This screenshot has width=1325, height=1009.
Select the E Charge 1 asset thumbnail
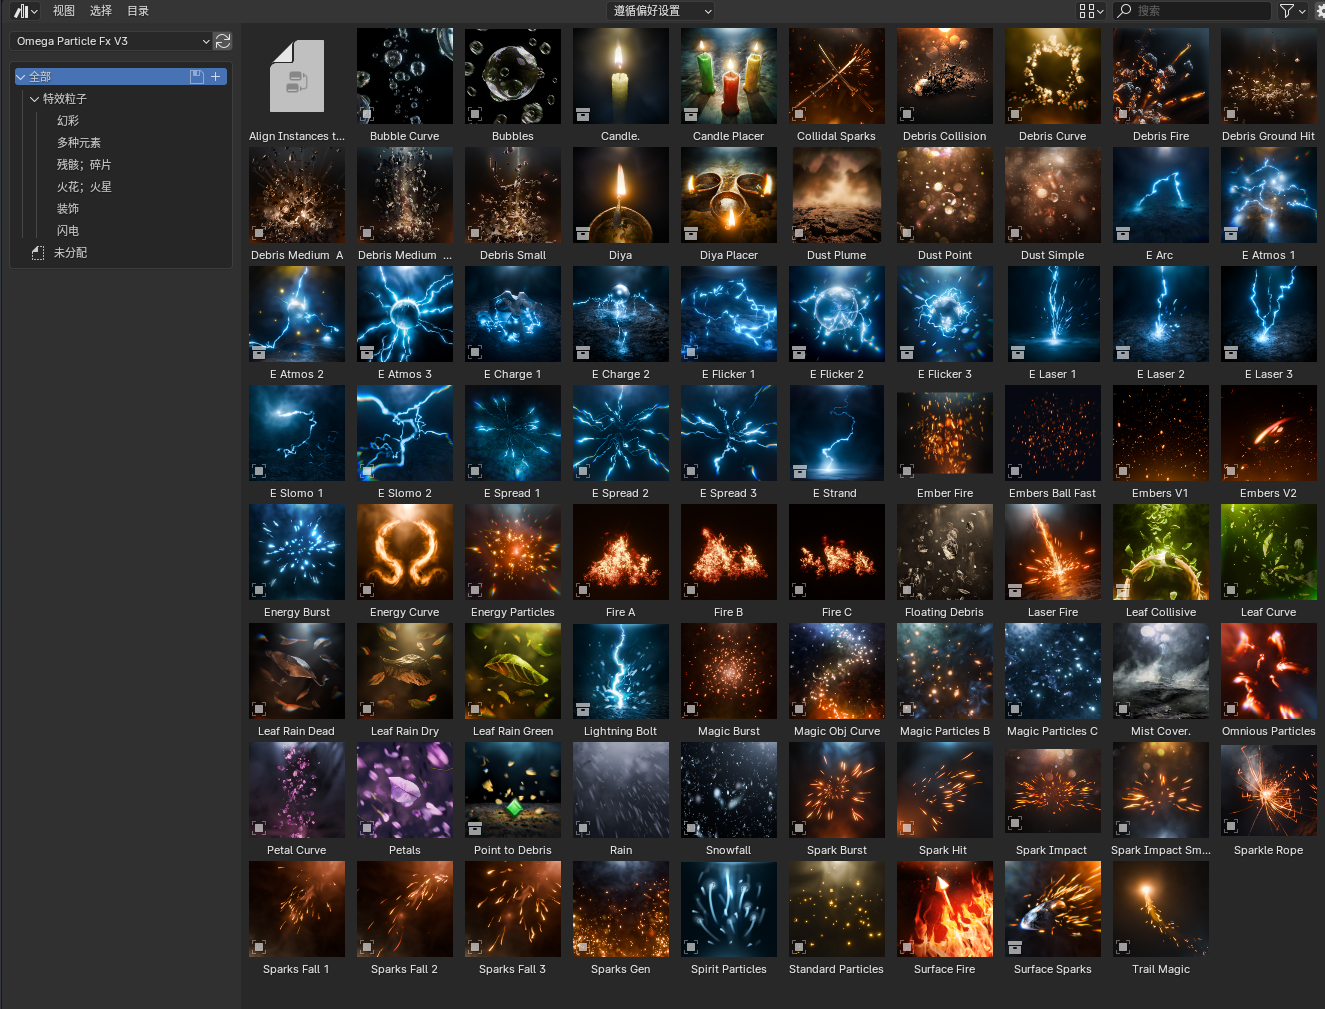tap(513, 314)
